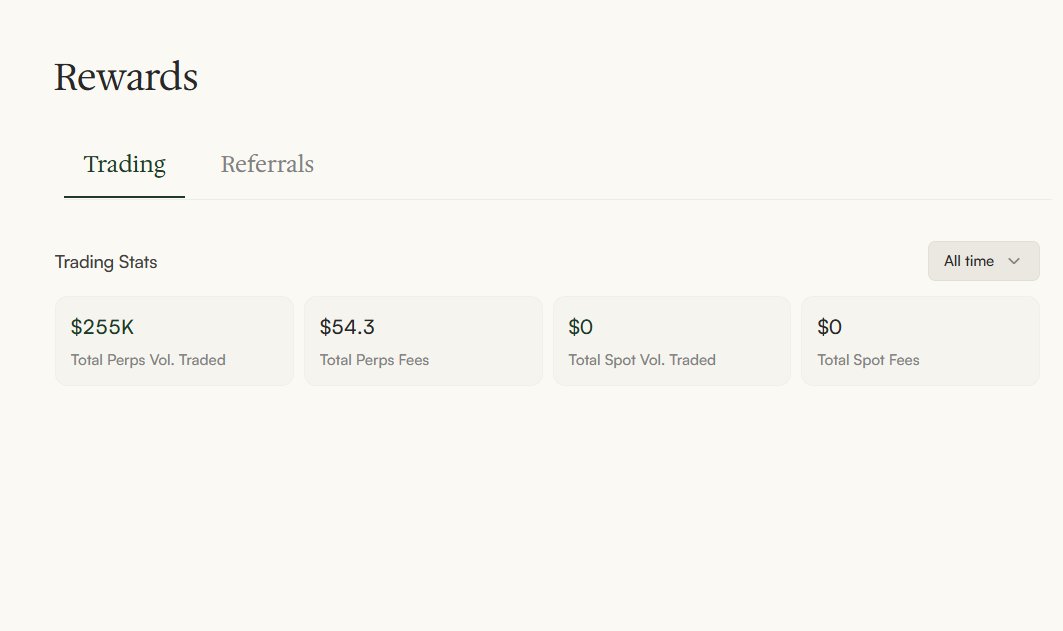Click the $0 value above Total Spot Fees
Viewport: 1063px width, 631px height.
[829, 327]
